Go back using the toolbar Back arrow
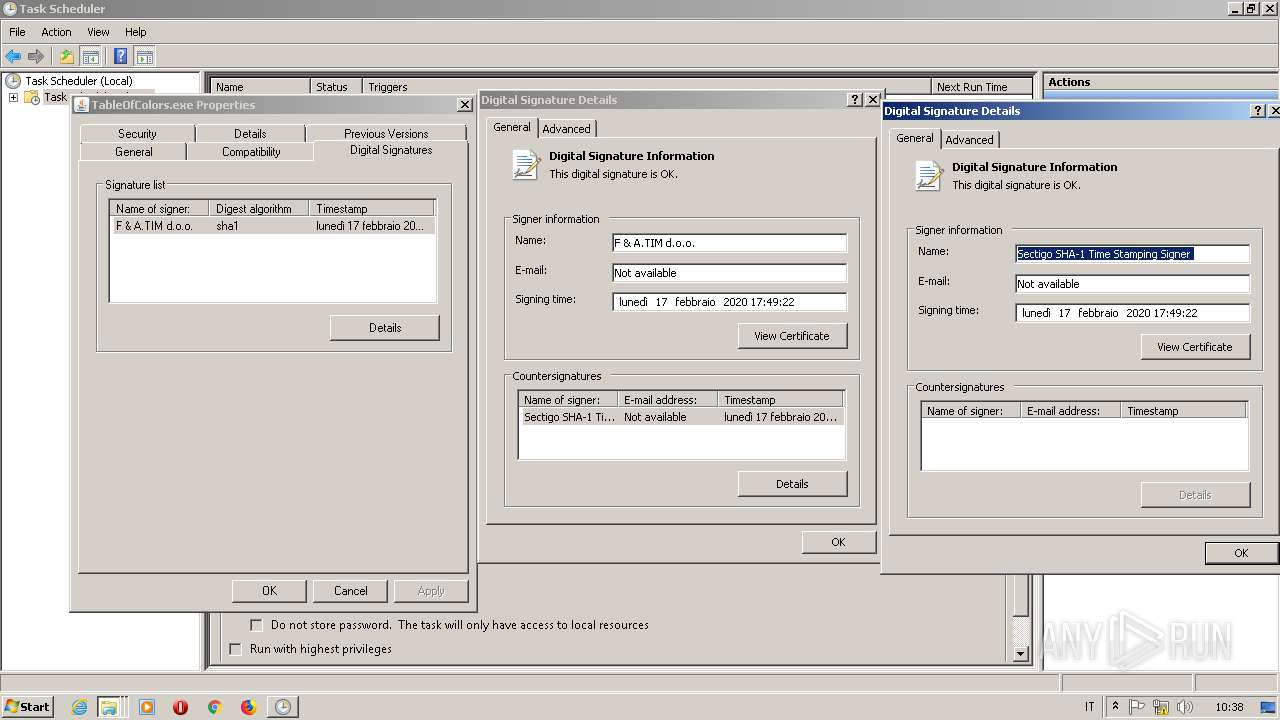The image size is (1280, 720). pyautogui.click(x=13, y=57)
